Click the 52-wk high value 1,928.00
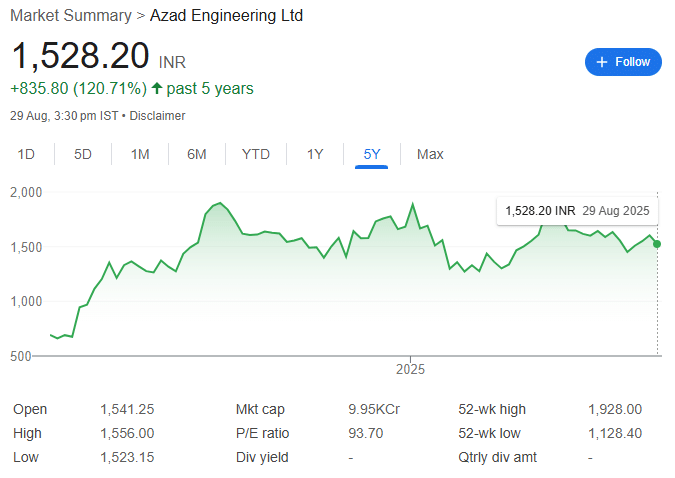This screenshot has width=675, height=478. point(615,409)
